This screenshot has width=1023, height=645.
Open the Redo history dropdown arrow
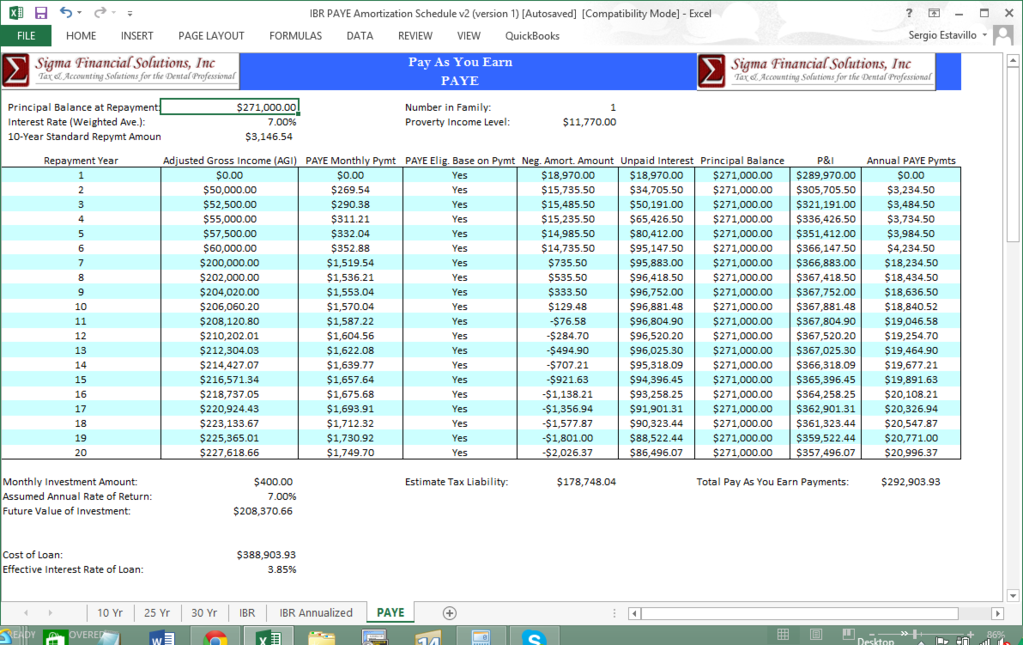click(x=114, y=13)
